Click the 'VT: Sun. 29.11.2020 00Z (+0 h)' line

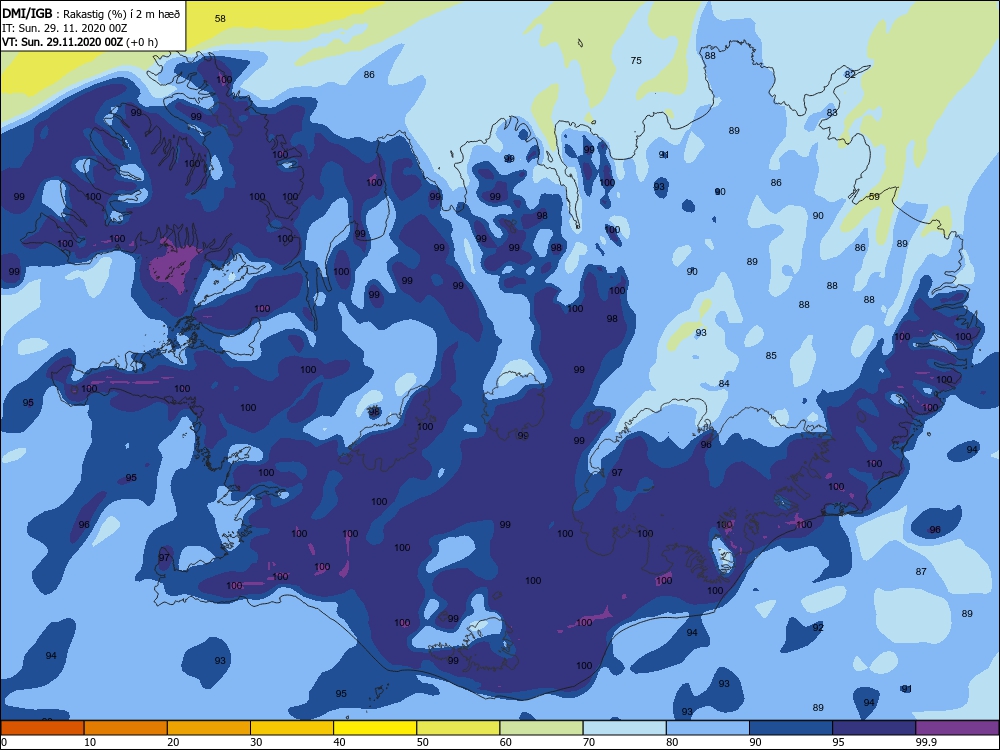coord(80,42)
